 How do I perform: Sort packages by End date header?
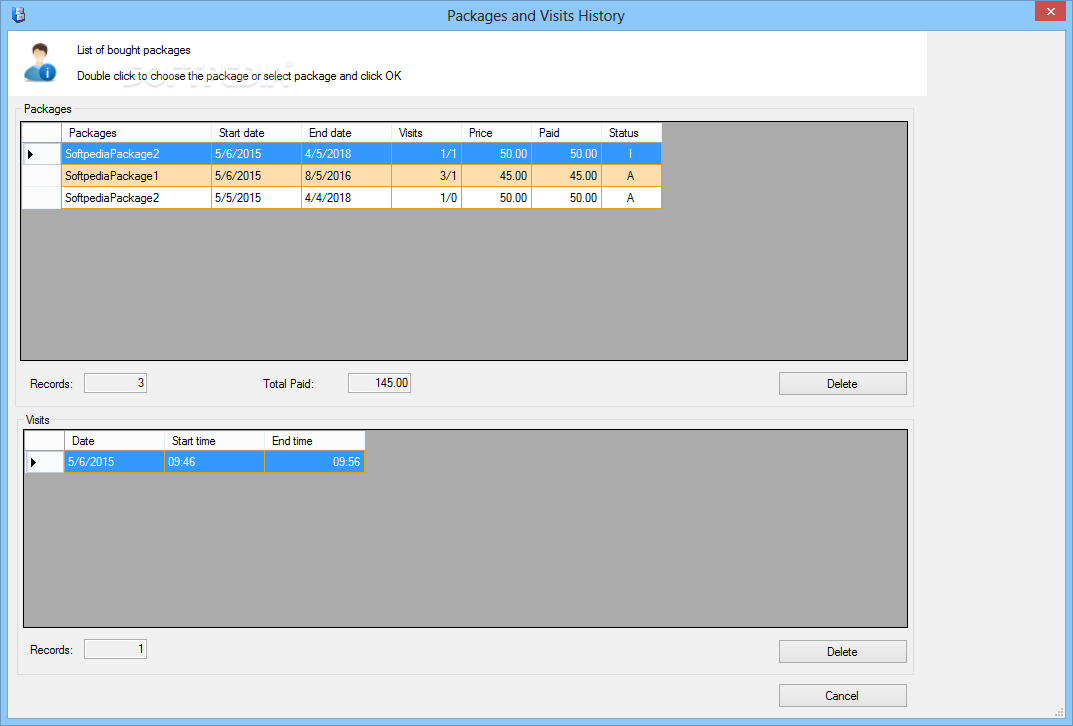click(346, 133)
